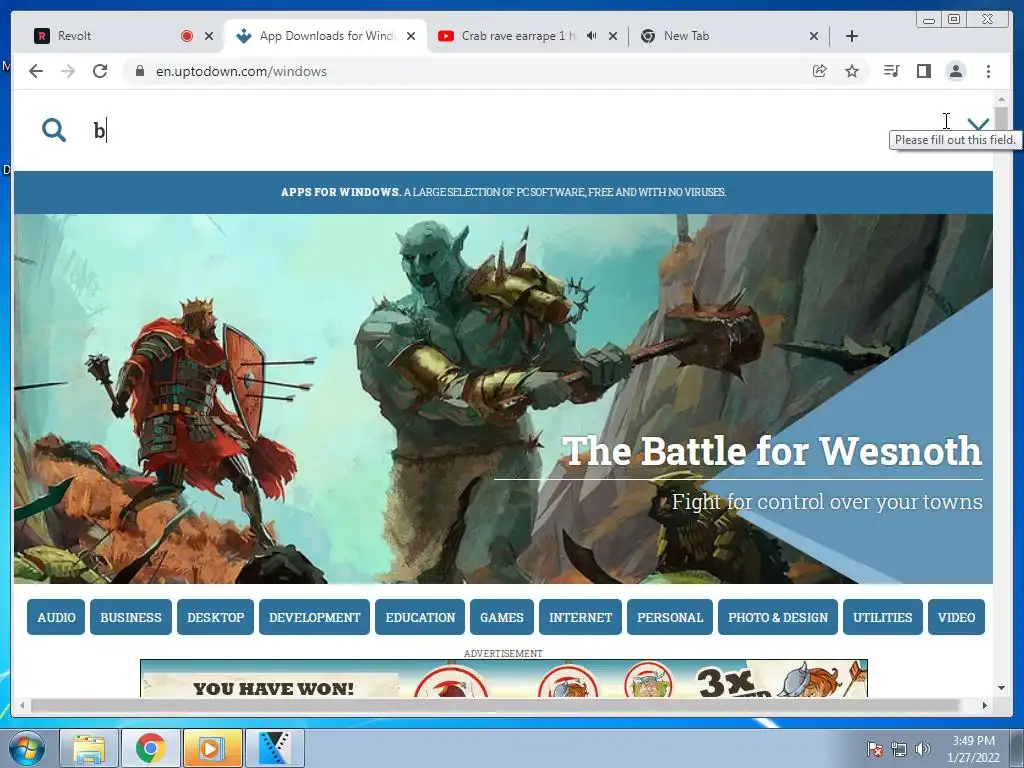Close the Crab rave earrape tab
The image size is (1024, 768).
613,36
